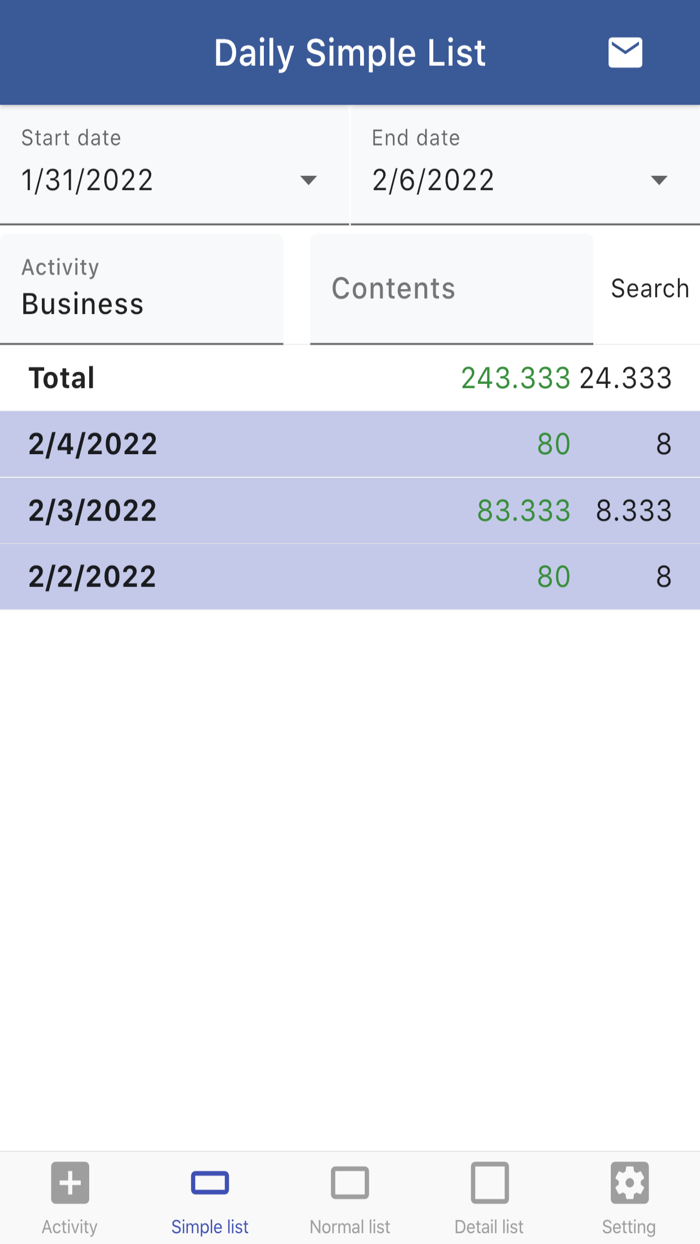Expand the End date dropdown arrow
This screenshot has height=1244, width=700.
(x=658, y=181)
